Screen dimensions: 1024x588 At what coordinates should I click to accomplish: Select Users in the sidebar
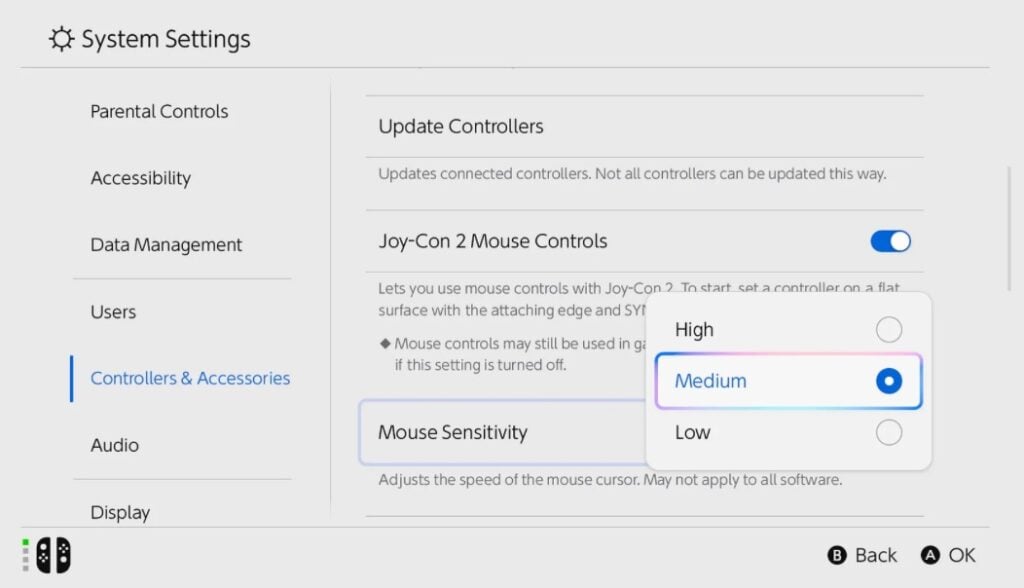[113, 312]
